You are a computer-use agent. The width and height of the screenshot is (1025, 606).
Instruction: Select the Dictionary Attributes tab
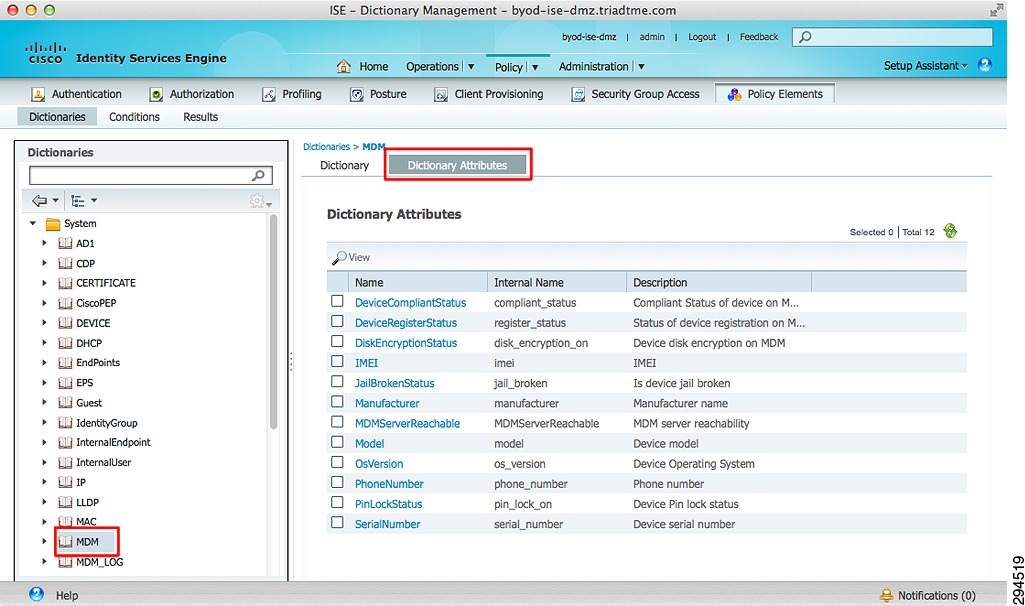[458, 165]
